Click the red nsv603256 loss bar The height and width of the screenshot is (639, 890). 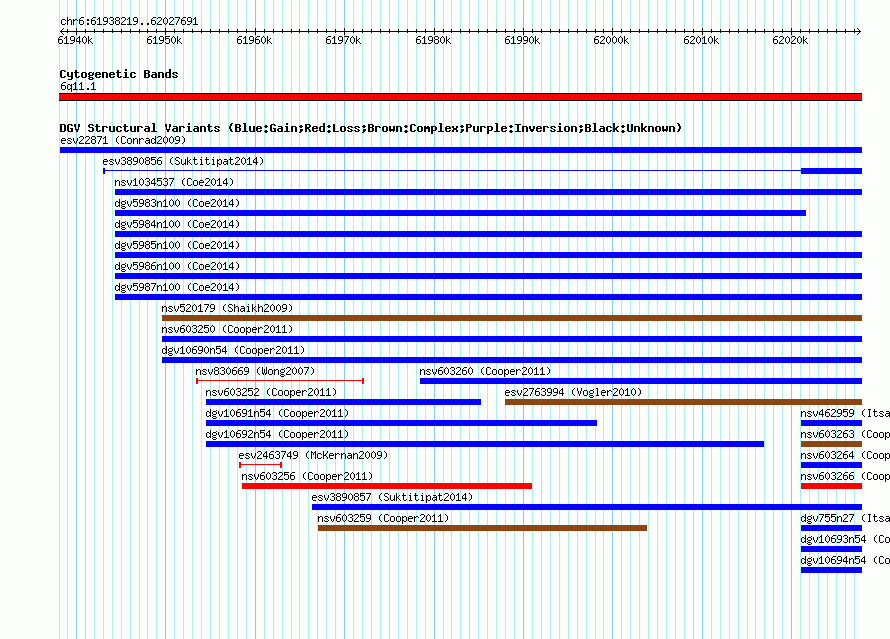pos(387,486)
